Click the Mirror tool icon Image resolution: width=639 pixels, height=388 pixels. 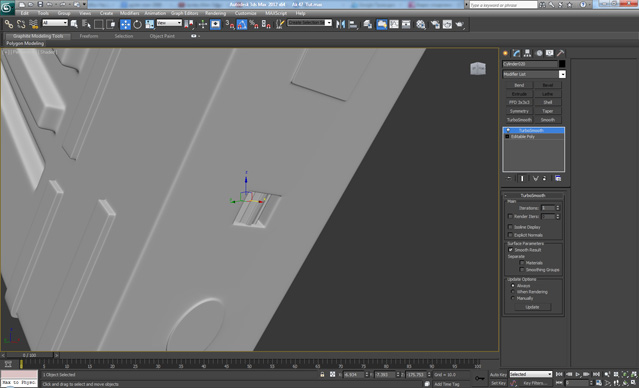(x=340, y=24)
